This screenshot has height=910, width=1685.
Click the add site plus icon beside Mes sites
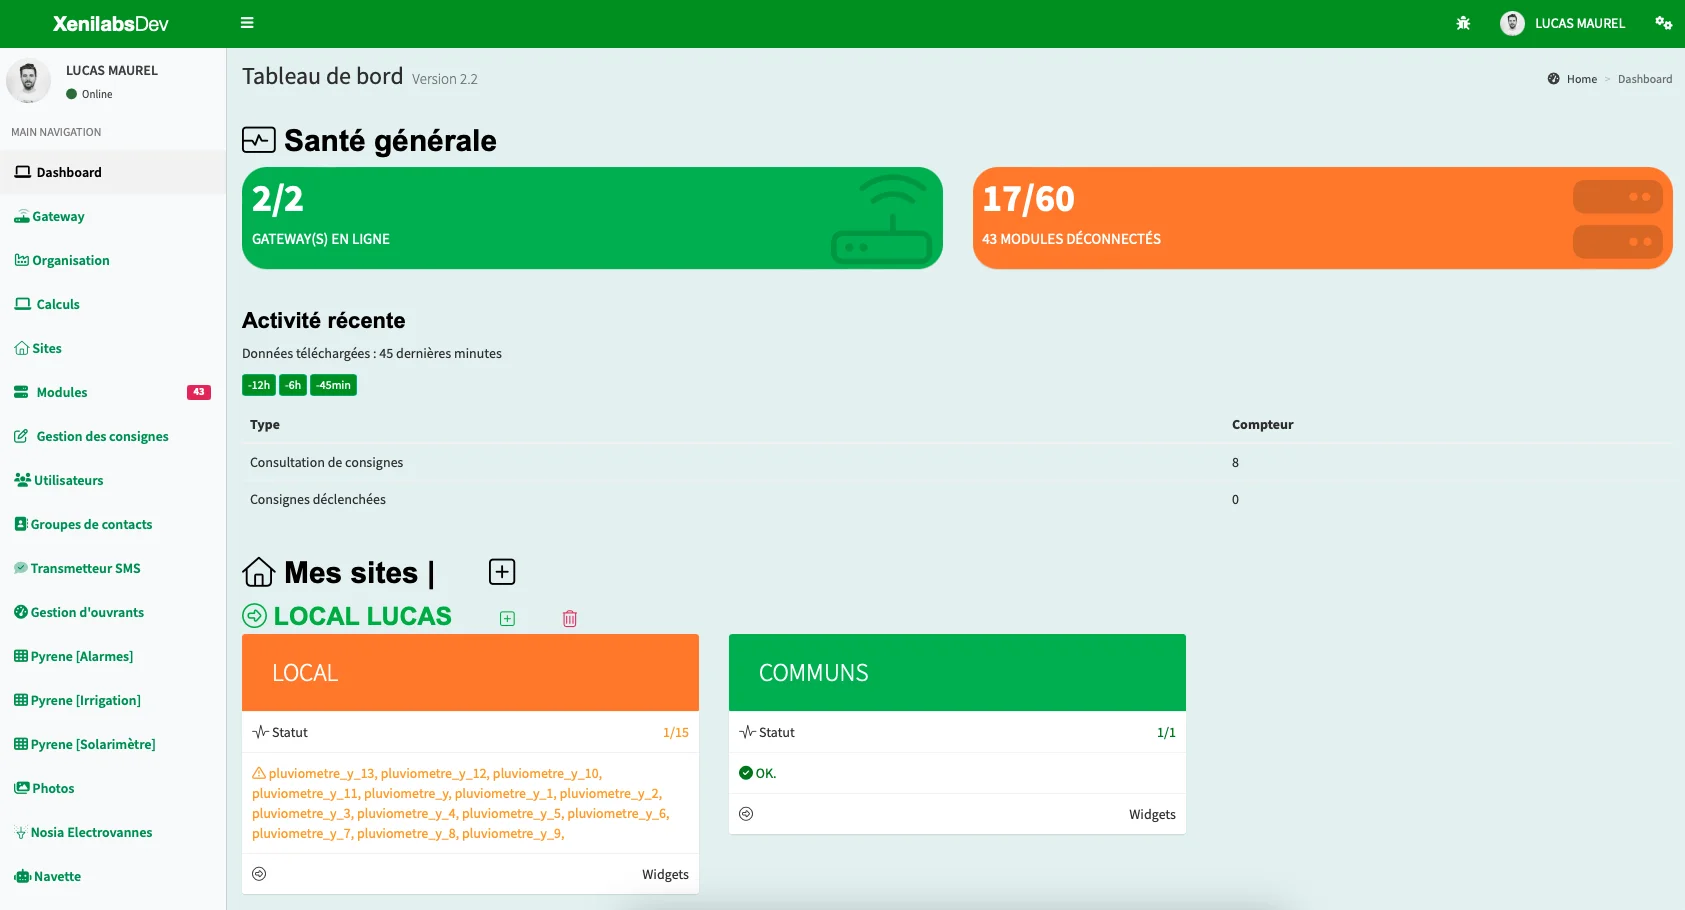click(x=502, y=572)
